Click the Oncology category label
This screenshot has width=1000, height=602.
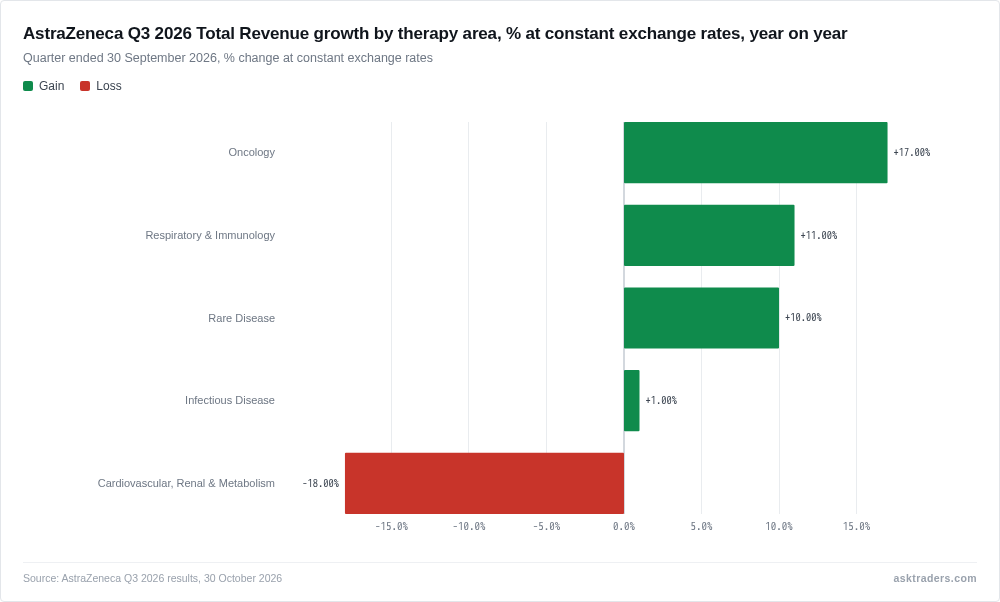pos(251,152)
